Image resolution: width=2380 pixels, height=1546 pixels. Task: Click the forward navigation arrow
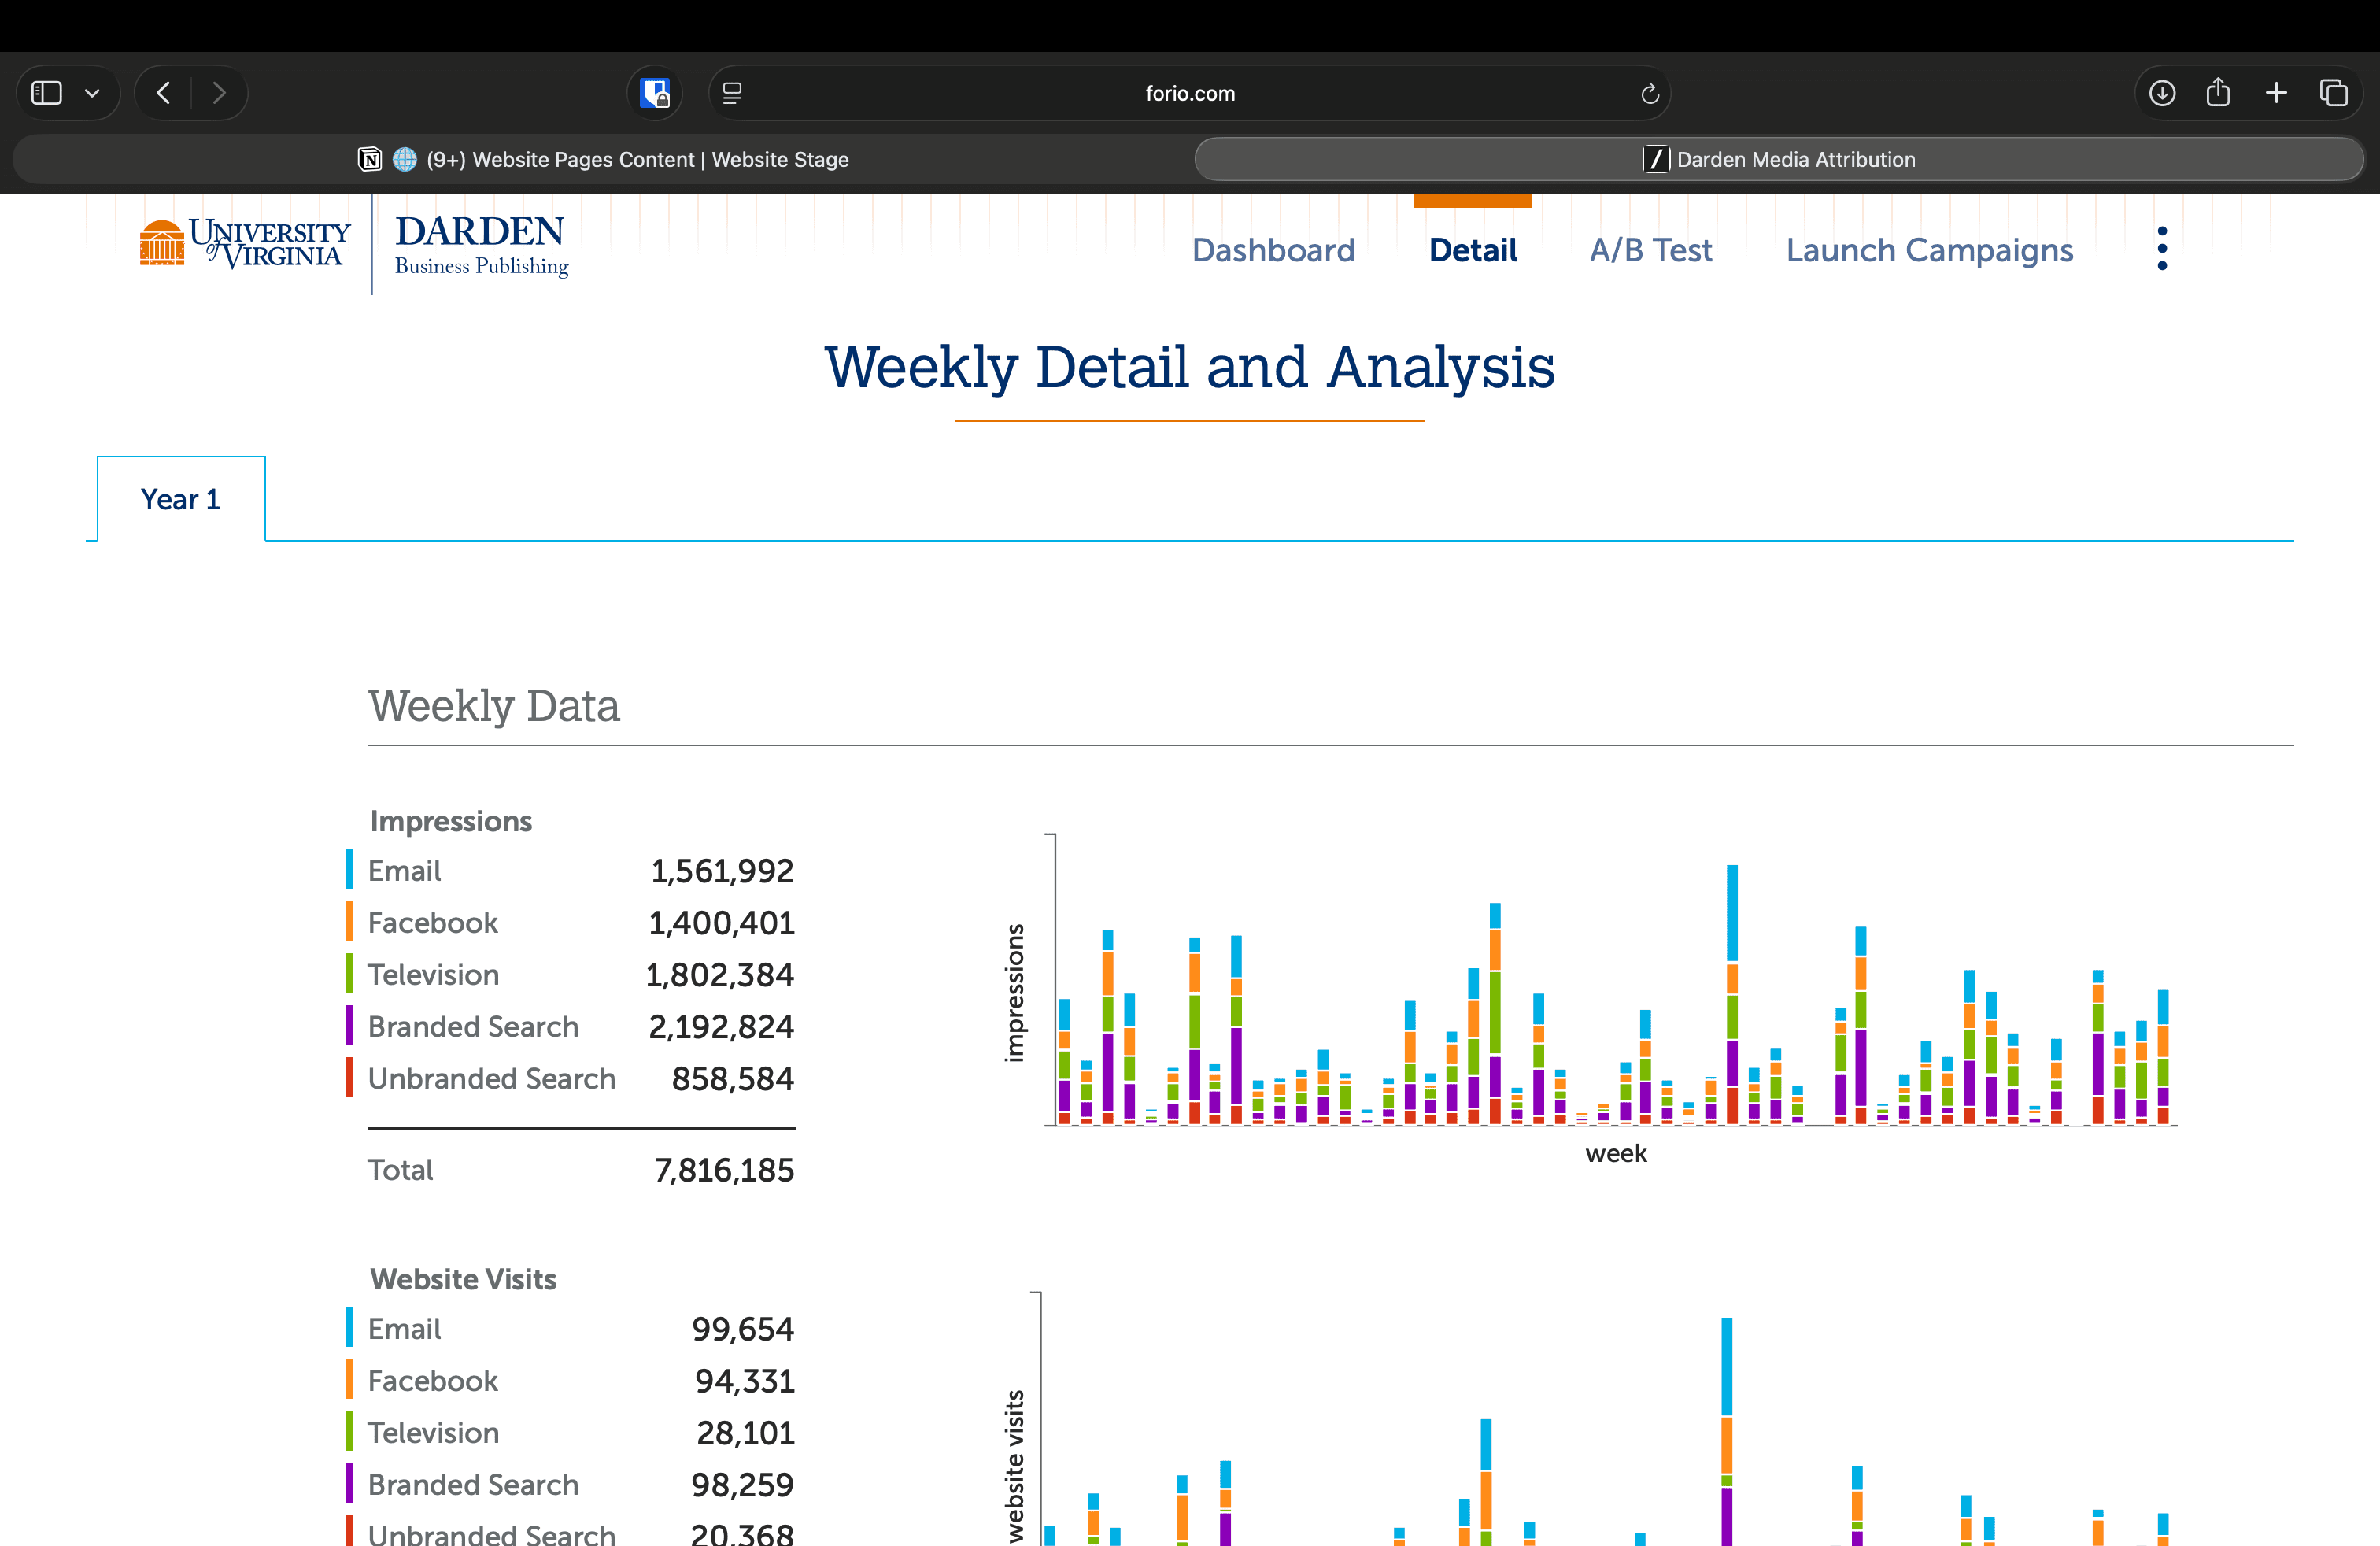click(x=219, y=93)
